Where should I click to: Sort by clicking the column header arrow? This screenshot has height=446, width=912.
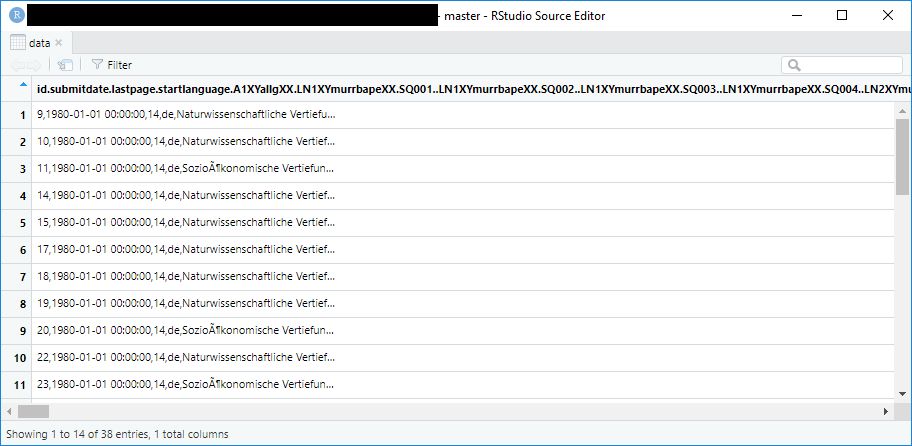[x=22, y=87]
